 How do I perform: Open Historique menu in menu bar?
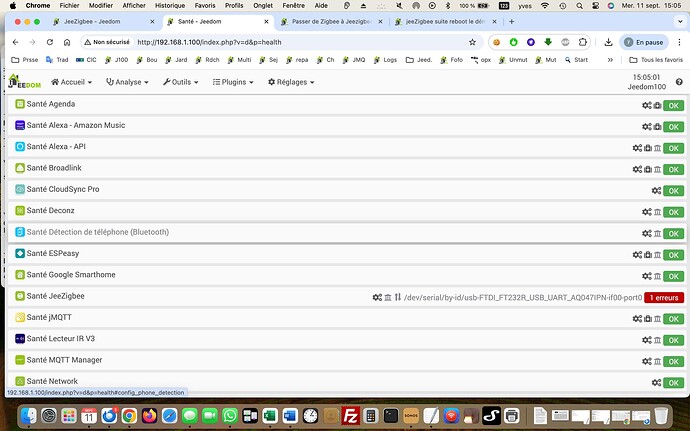pos(170,6)
